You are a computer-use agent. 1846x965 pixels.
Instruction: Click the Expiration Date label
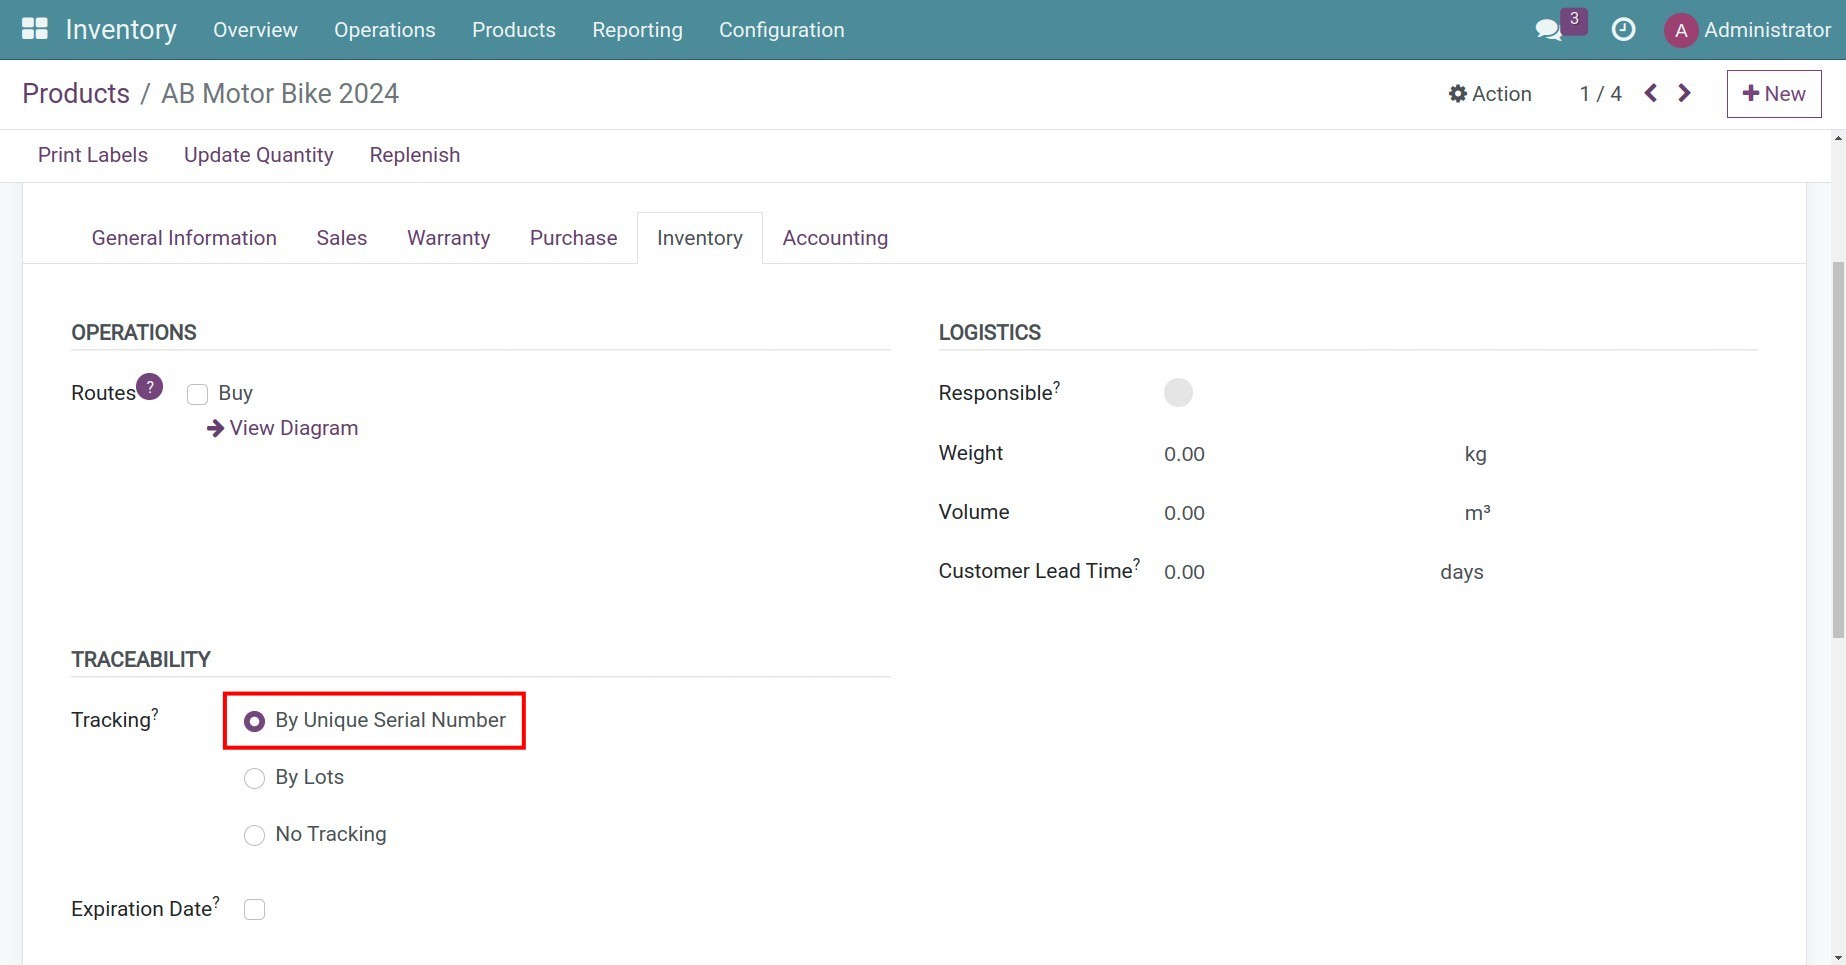(x=143, y=909)
